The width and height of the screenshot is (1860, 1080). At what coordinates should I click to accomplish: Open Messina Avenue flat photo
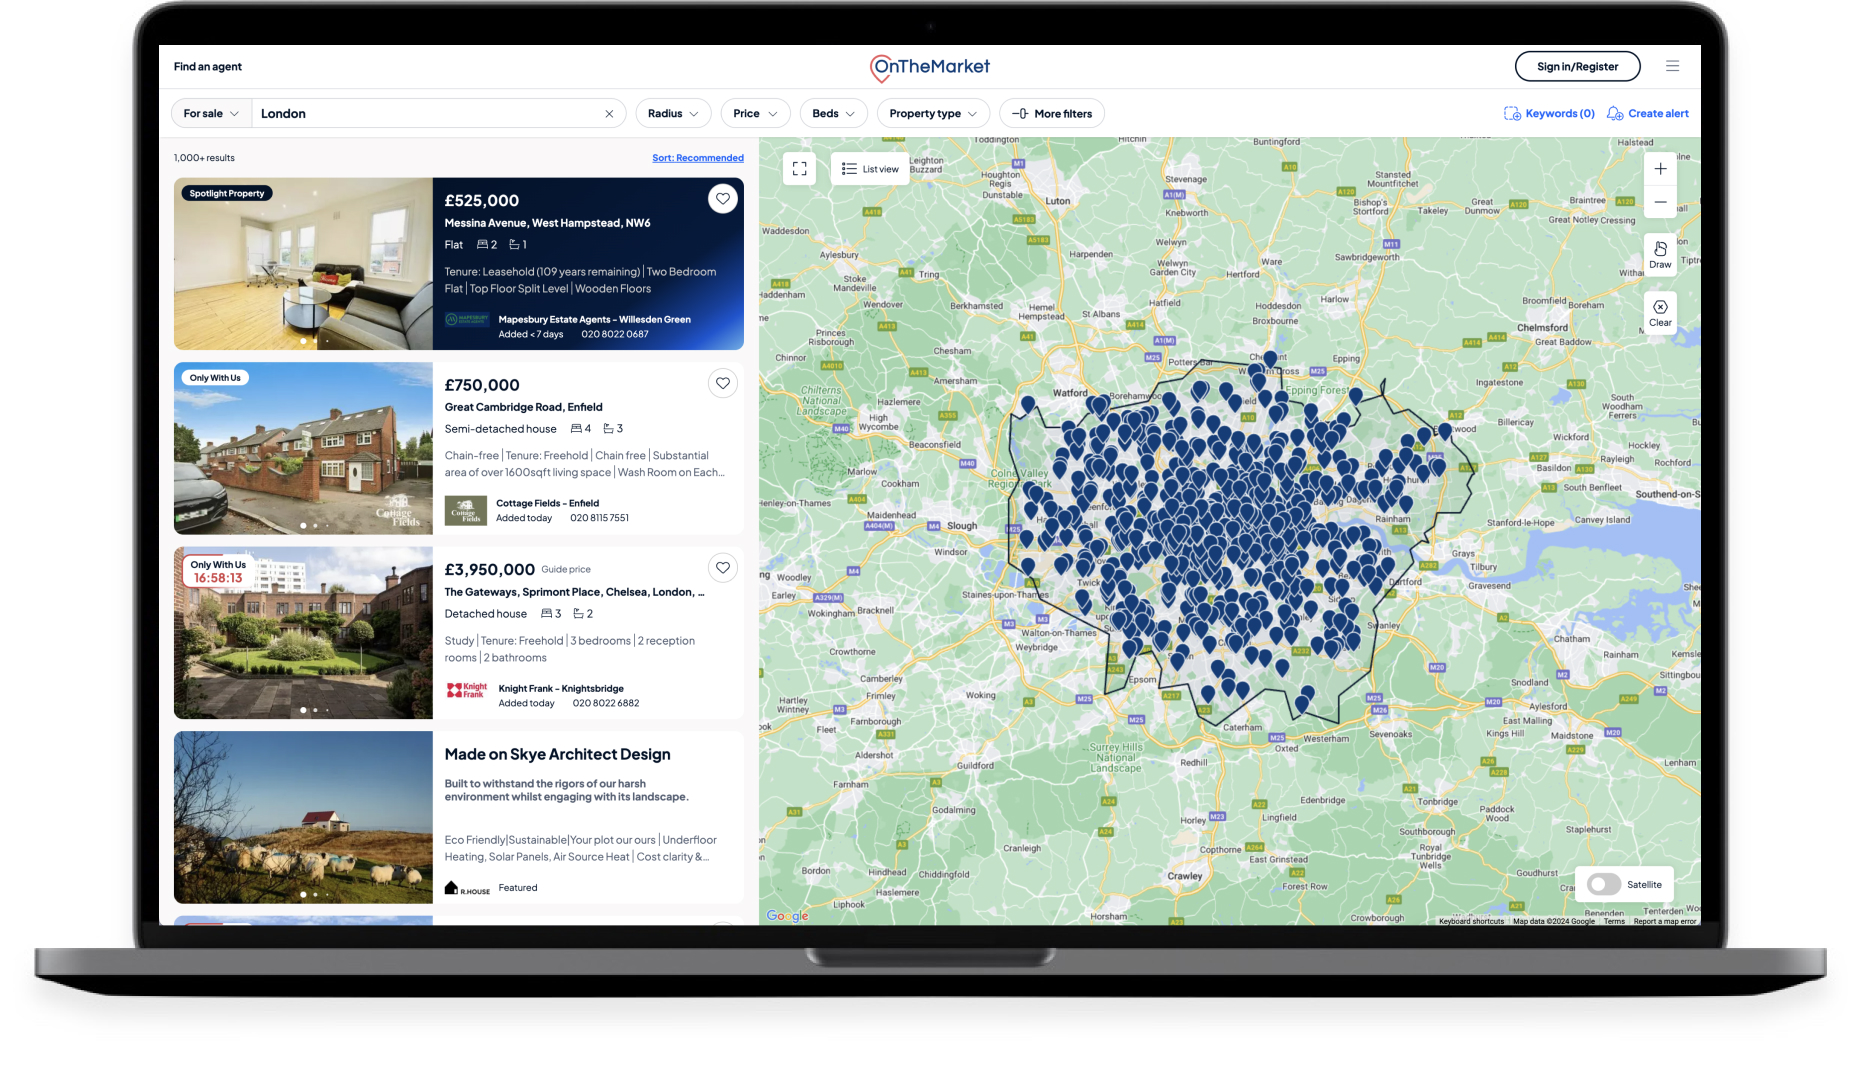[303, 264]
